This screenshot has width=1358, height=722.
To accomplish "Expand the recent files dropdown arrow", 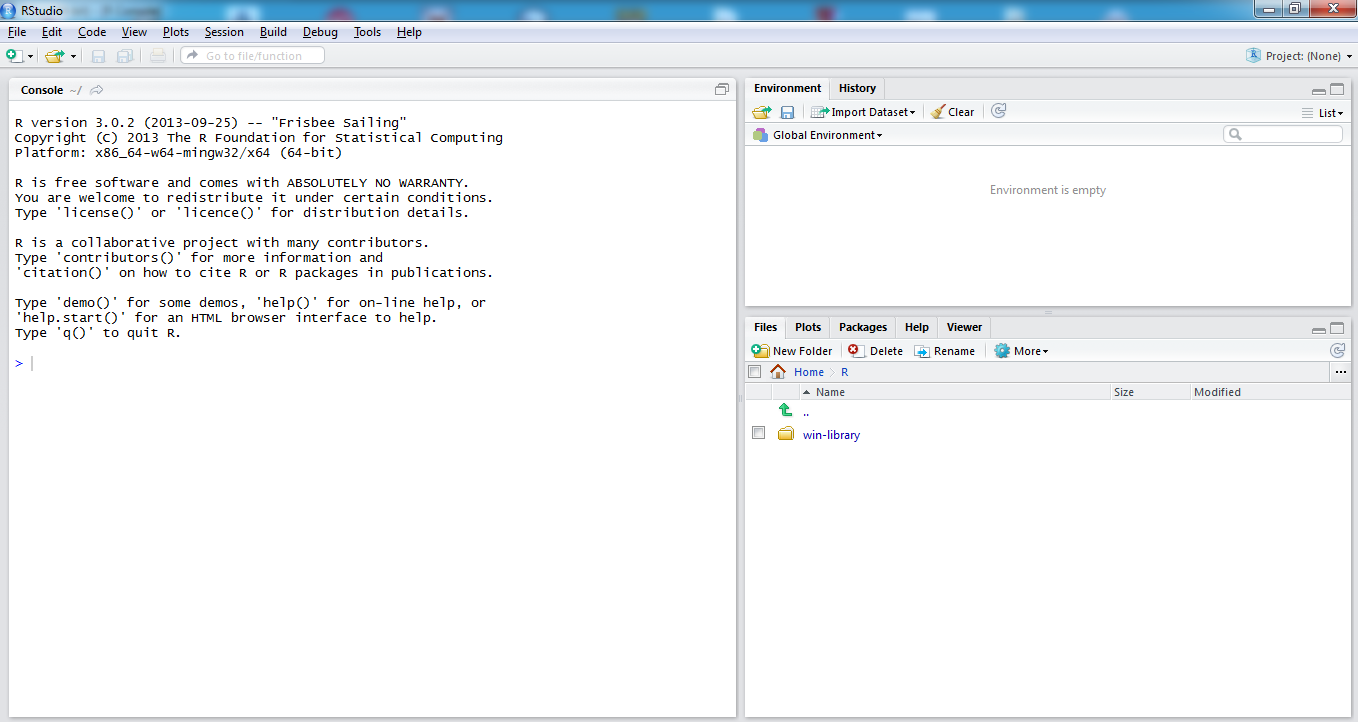I will [73, 57].
